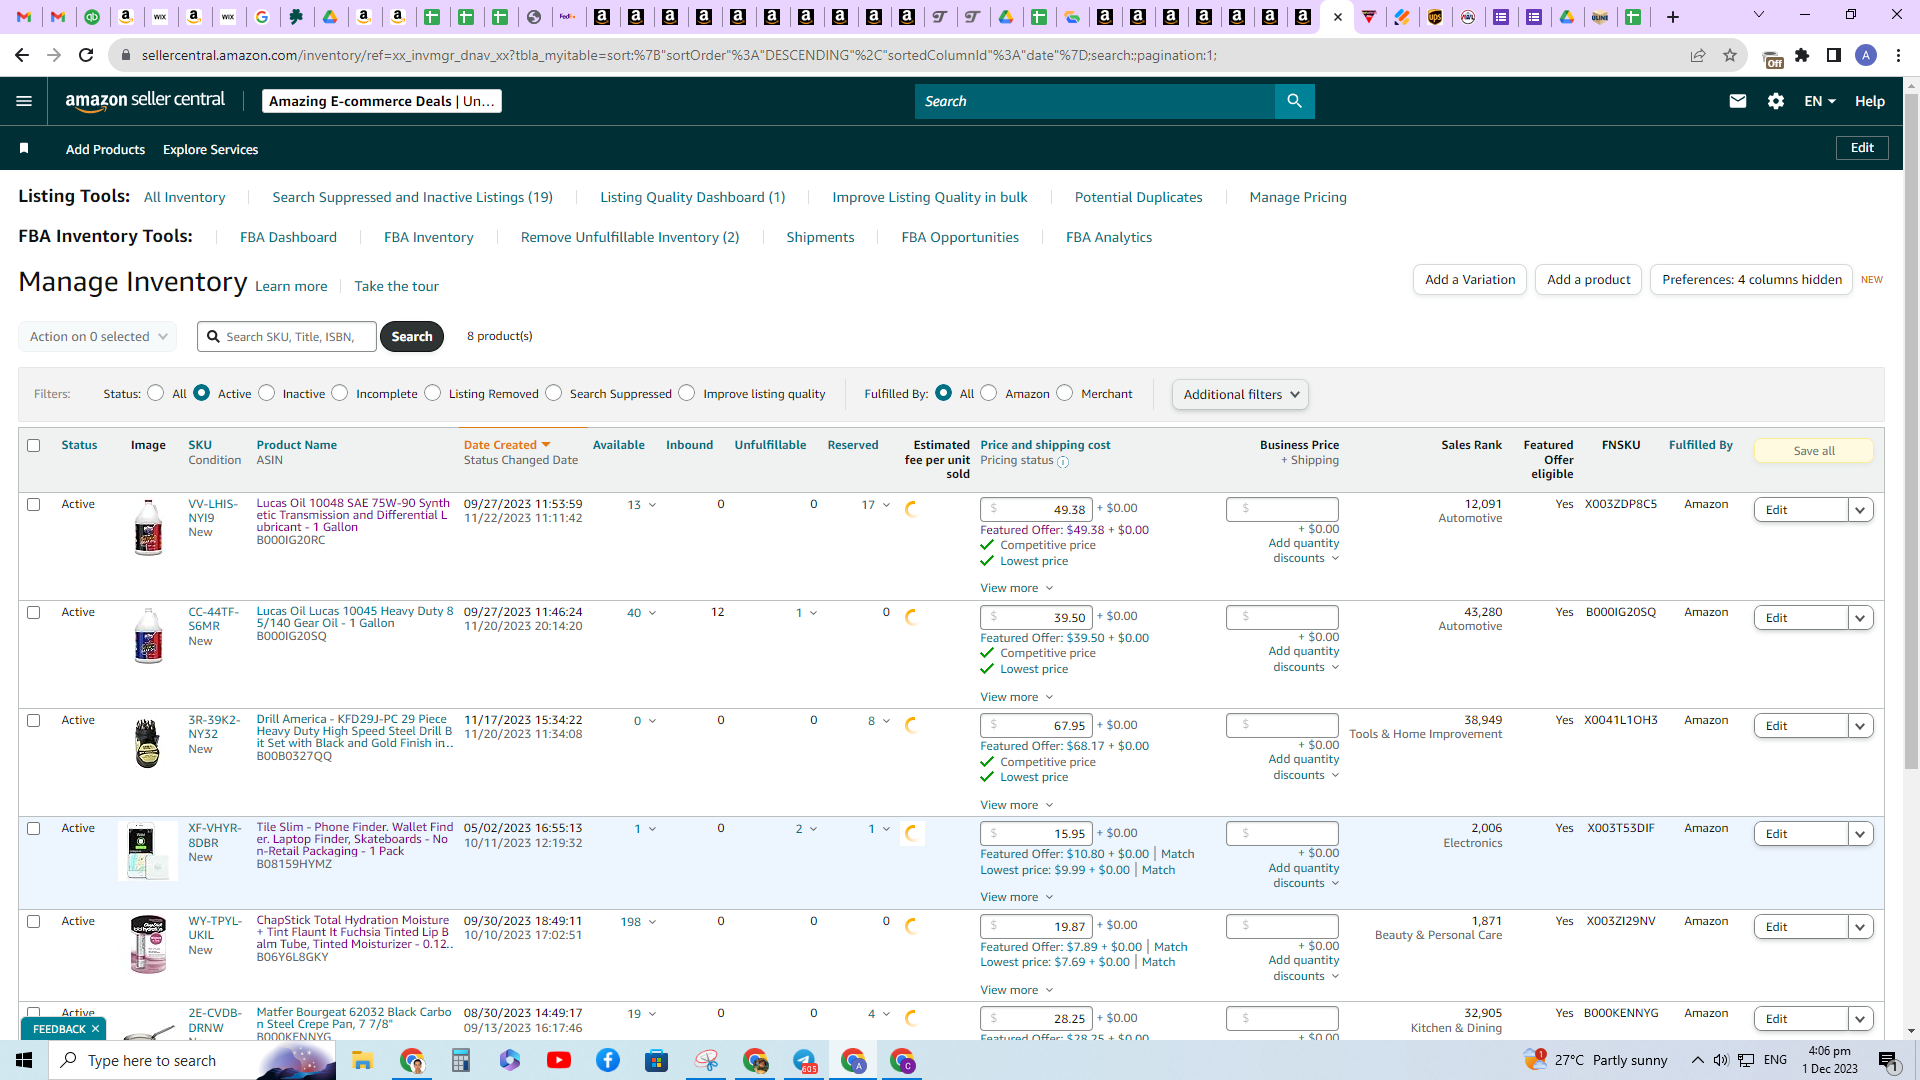This screenshot has height=1080, width=1920.
Task: Click the browser reload button
Action: coord(86,55)
